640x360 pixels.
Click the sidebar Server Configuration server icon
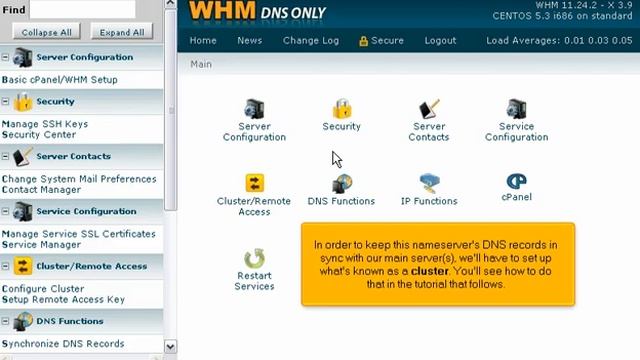click(x=22, y=57)
